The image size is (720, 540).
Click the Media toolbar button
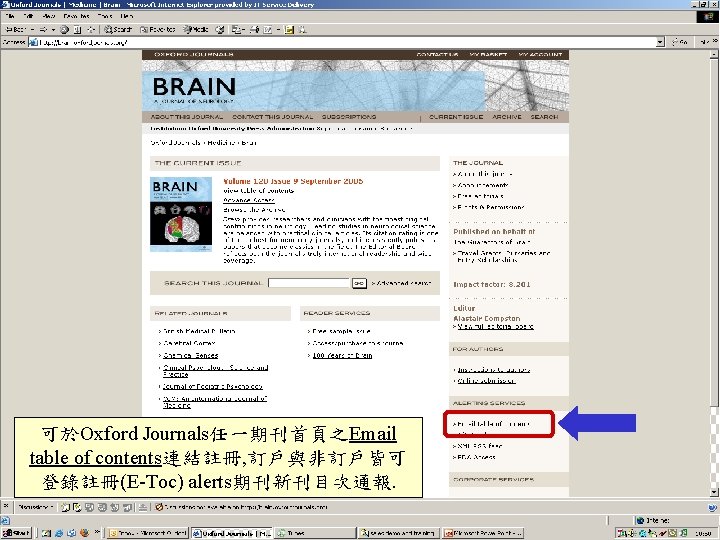pyautogui.click(x=196, y=29)
